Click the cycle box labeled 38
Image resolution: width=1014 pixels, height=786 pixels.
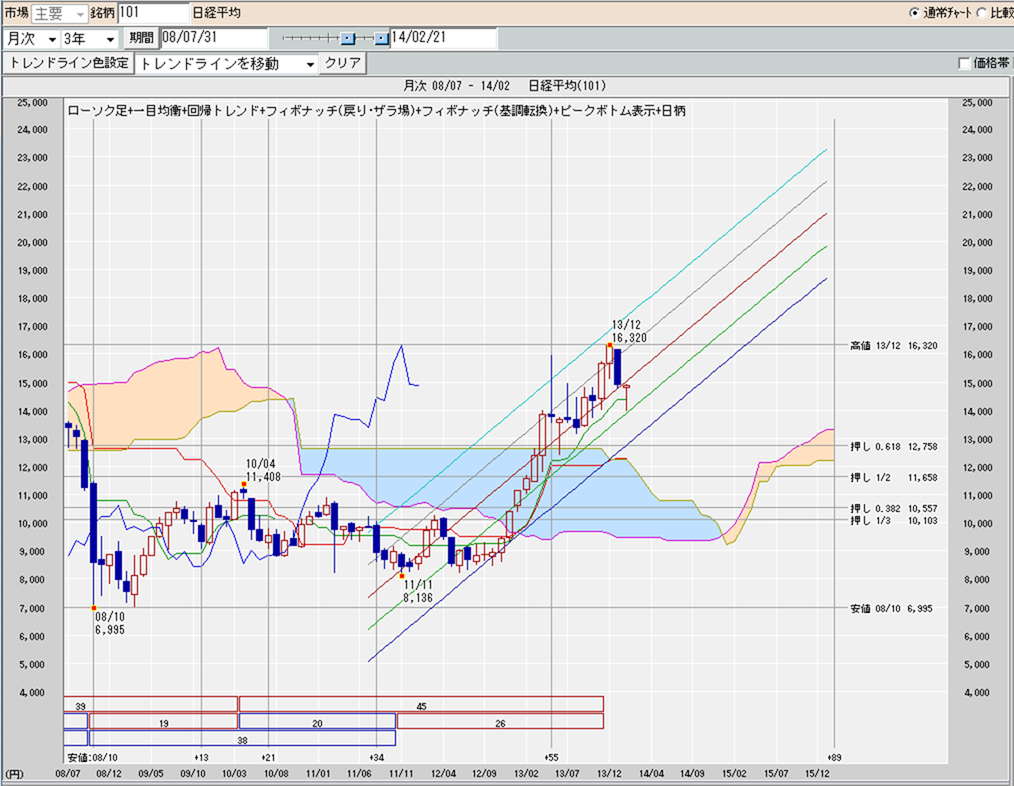243,738
